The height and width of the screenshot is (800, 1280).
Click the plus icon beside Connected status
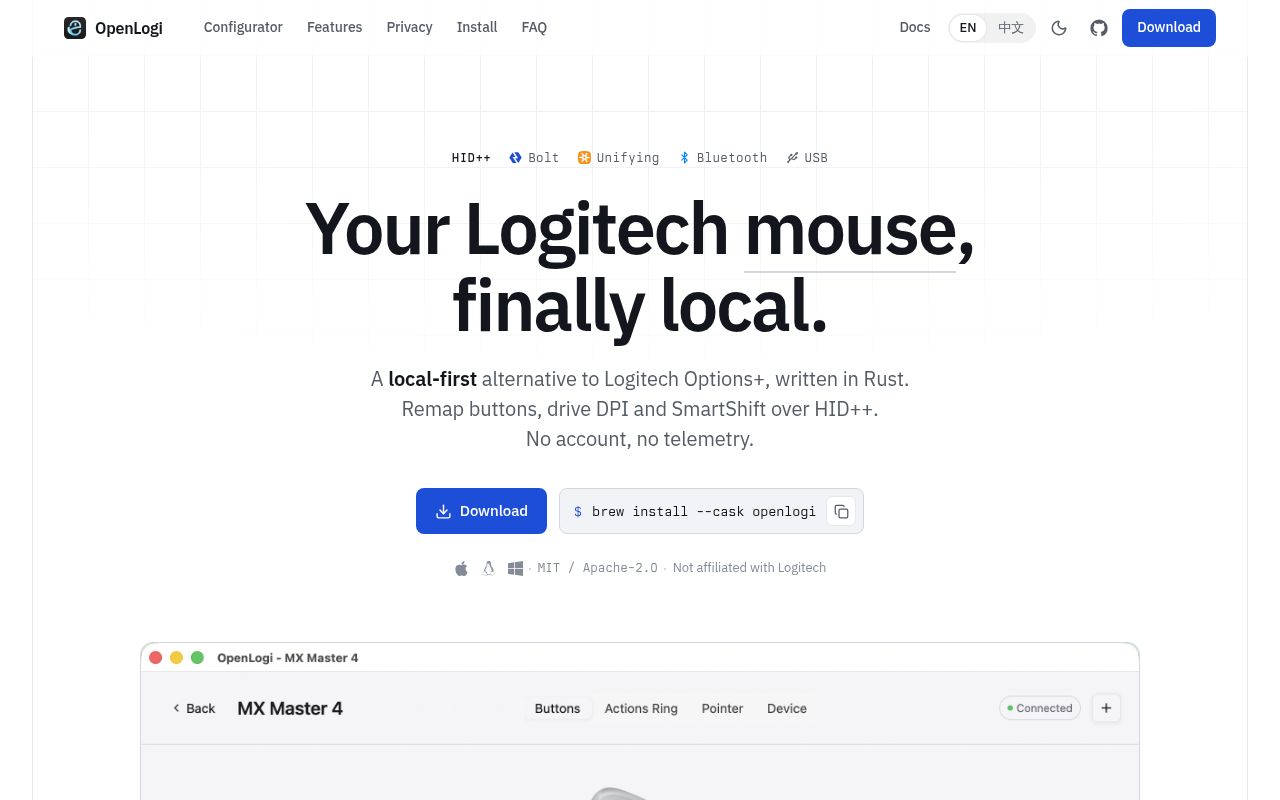coord(1106,708)
